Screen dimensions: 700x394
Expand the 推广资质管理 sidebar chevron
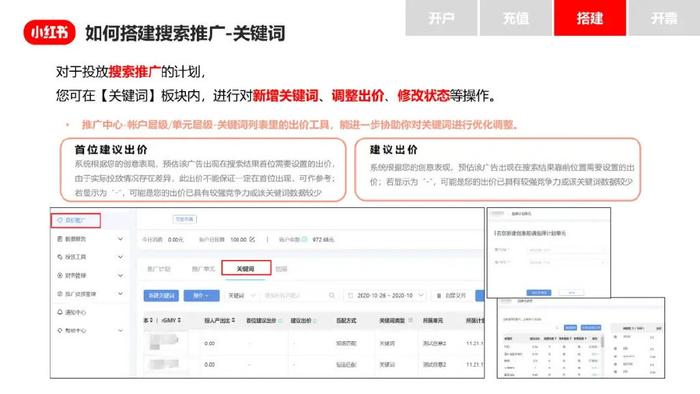point(121,294)
